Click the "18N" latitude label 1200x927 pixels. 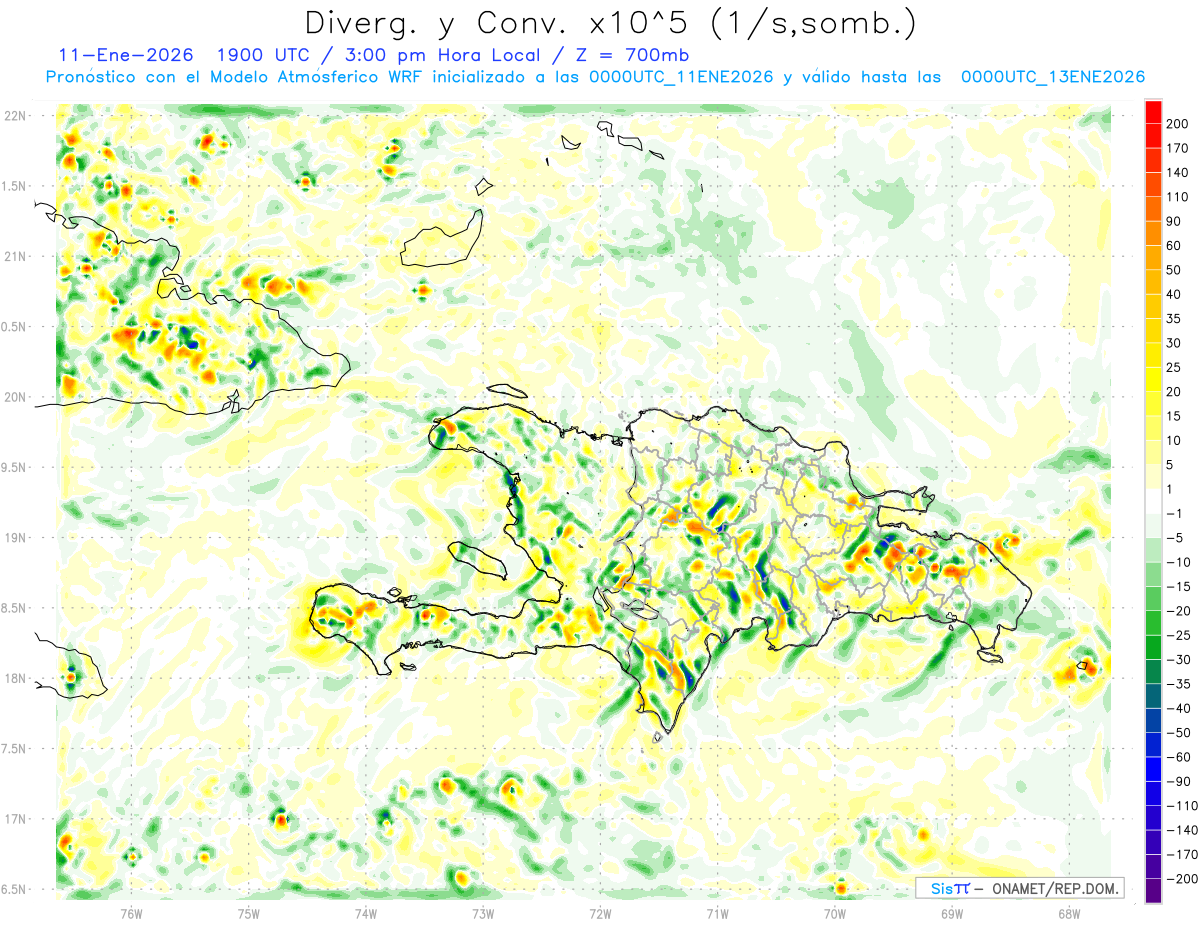pyautogui.click(x=15, y=678)
